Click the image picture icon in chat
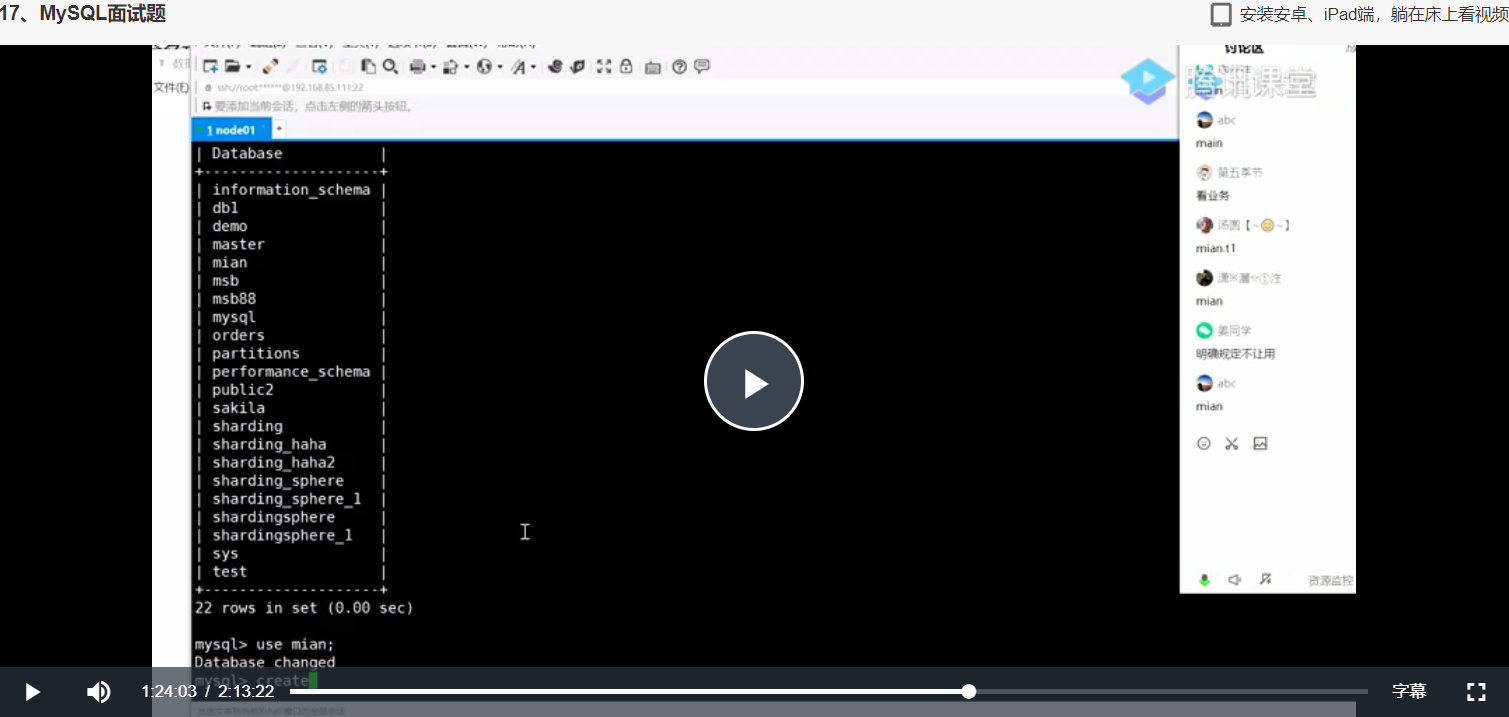The image size is (1509, 717). coord(1260,443)
